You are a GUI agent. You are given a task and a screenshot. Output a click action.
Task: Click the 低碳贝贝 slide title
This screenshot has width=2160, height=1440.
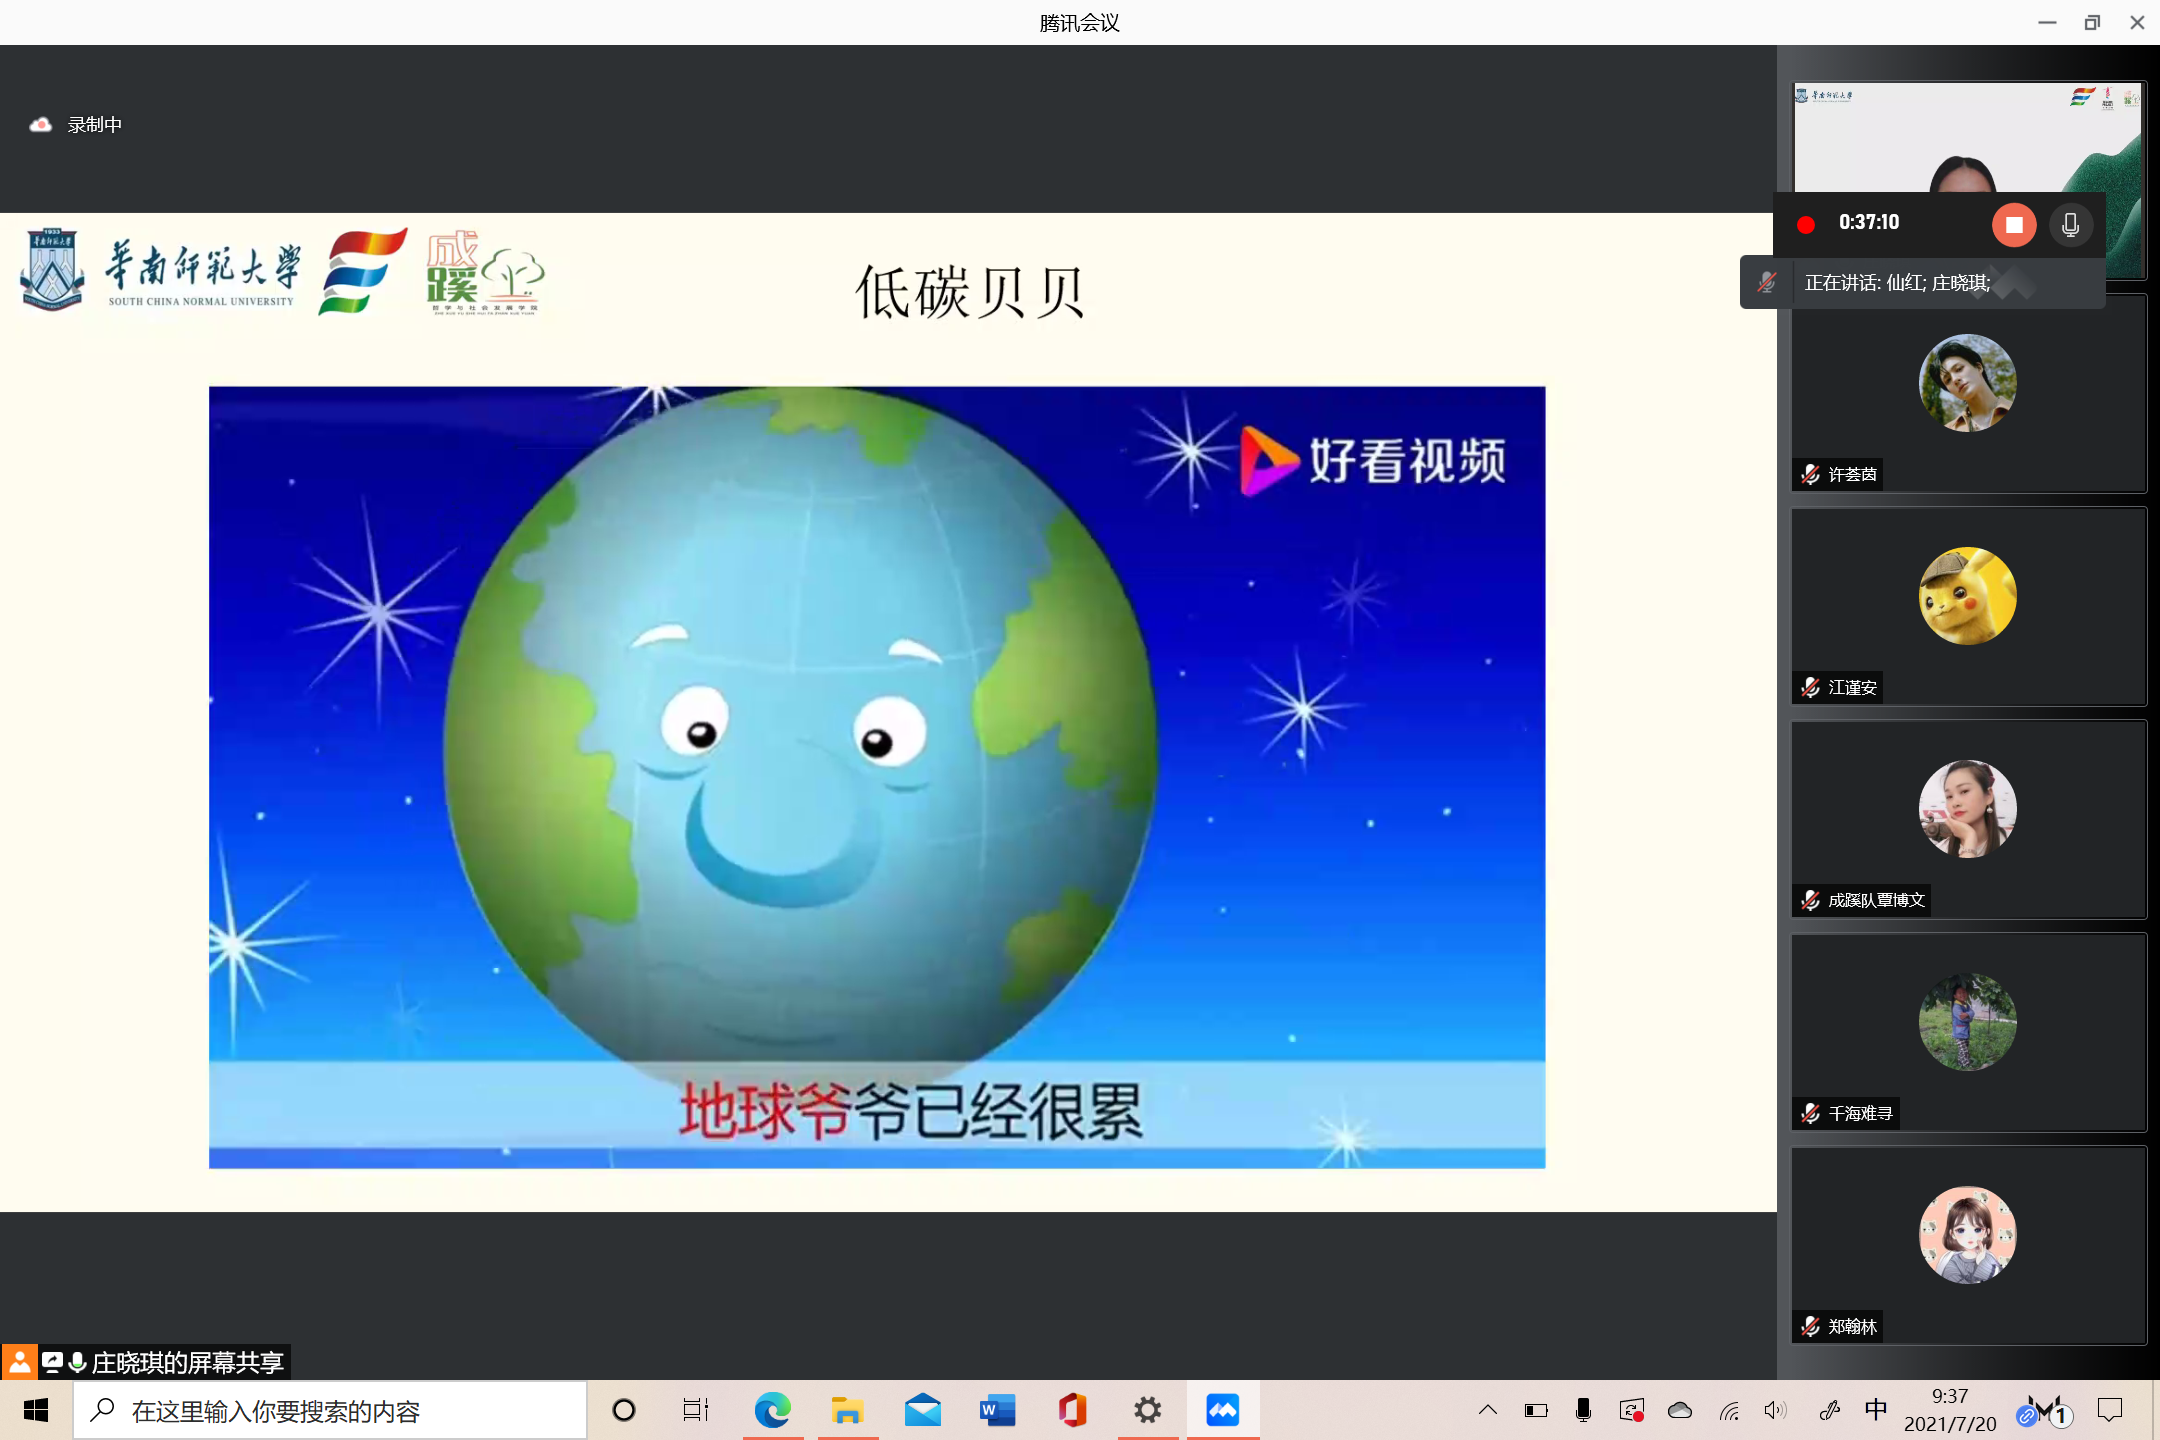click(x=970, y=292)
